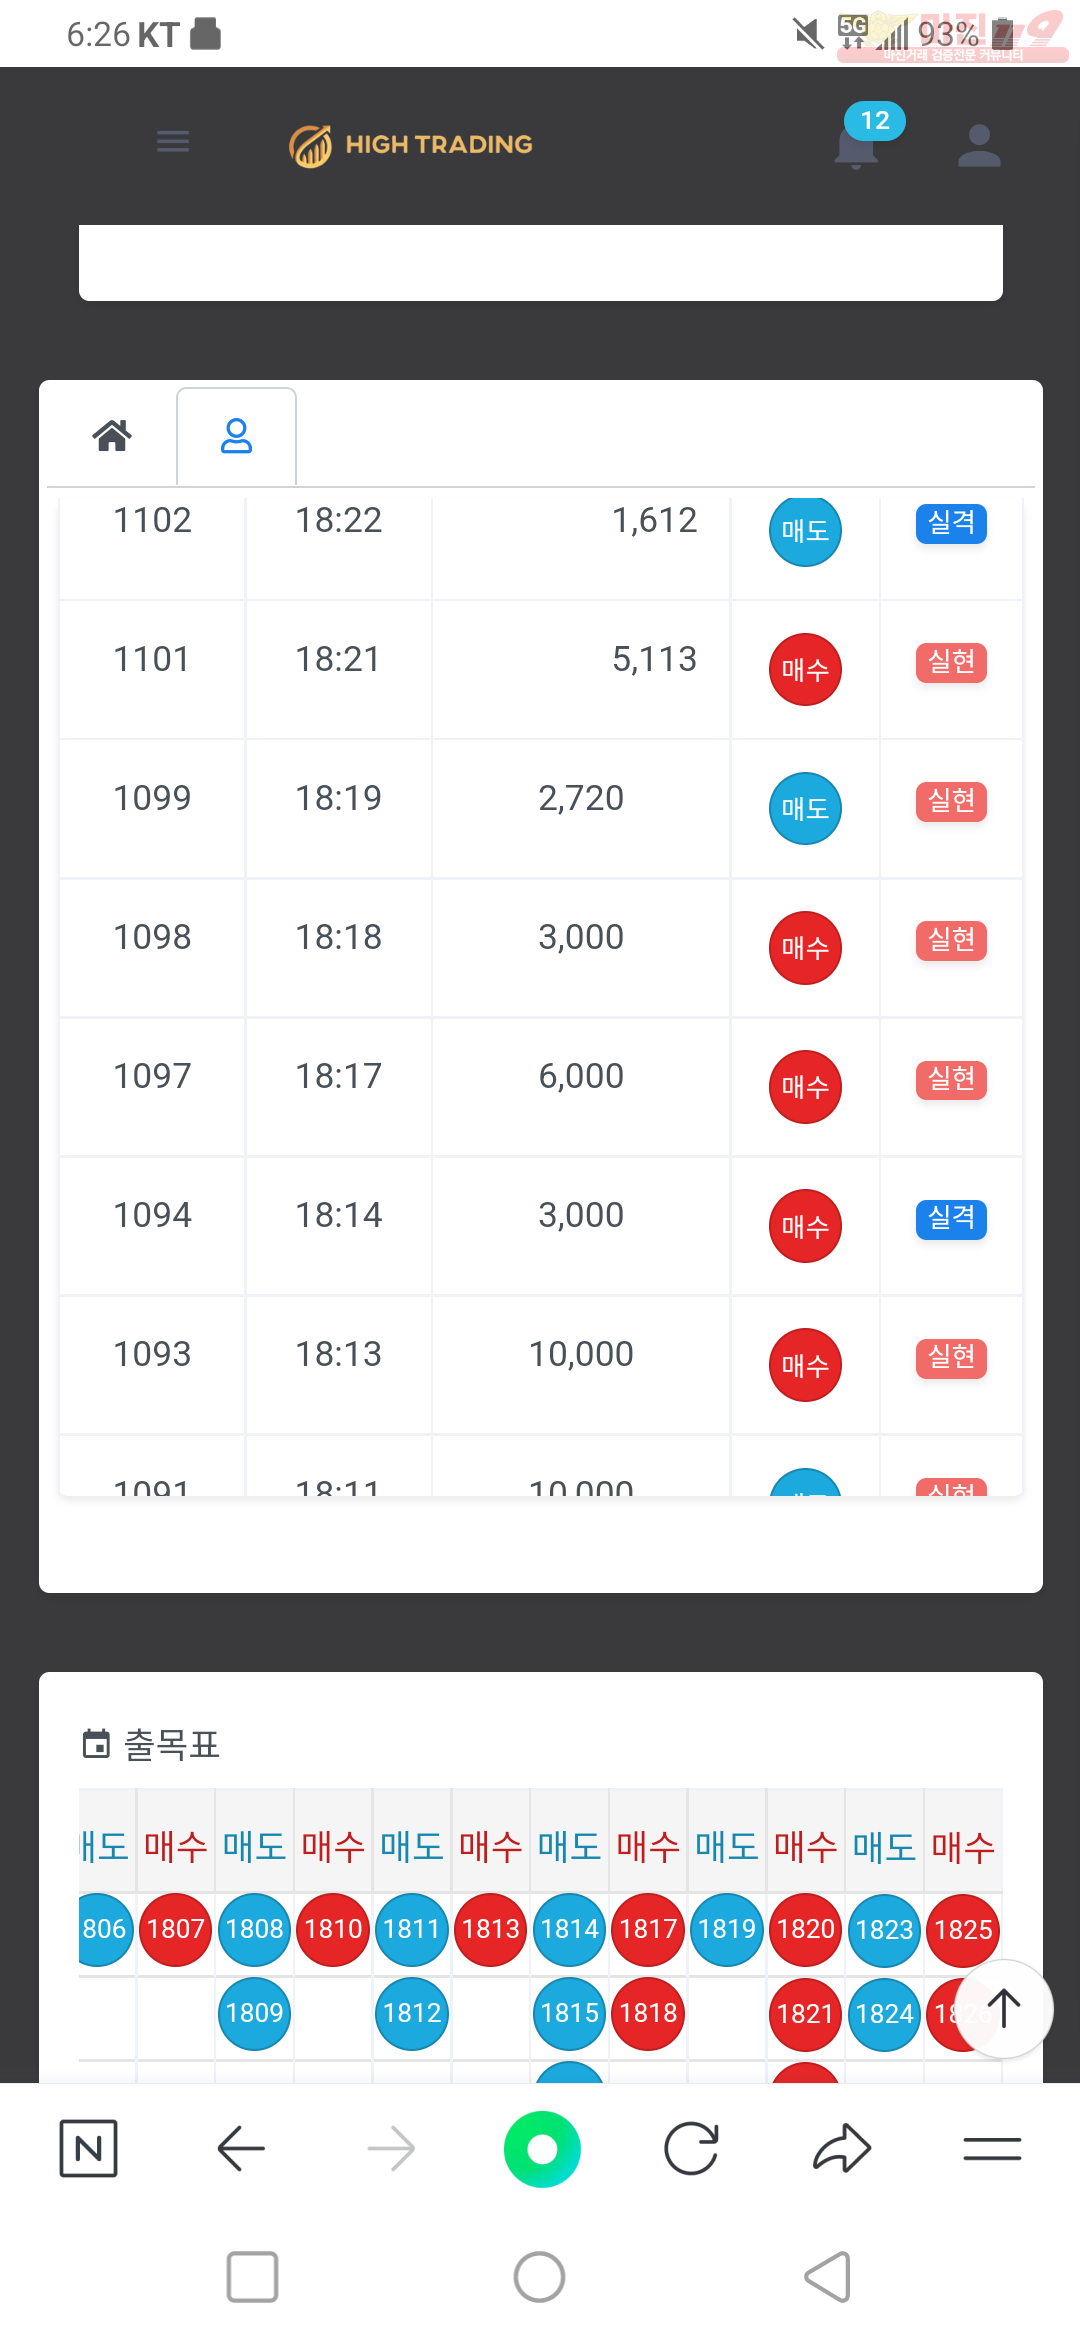
Task: Tap the scroll-to-top arrow button
Action: [1003, 2008]
